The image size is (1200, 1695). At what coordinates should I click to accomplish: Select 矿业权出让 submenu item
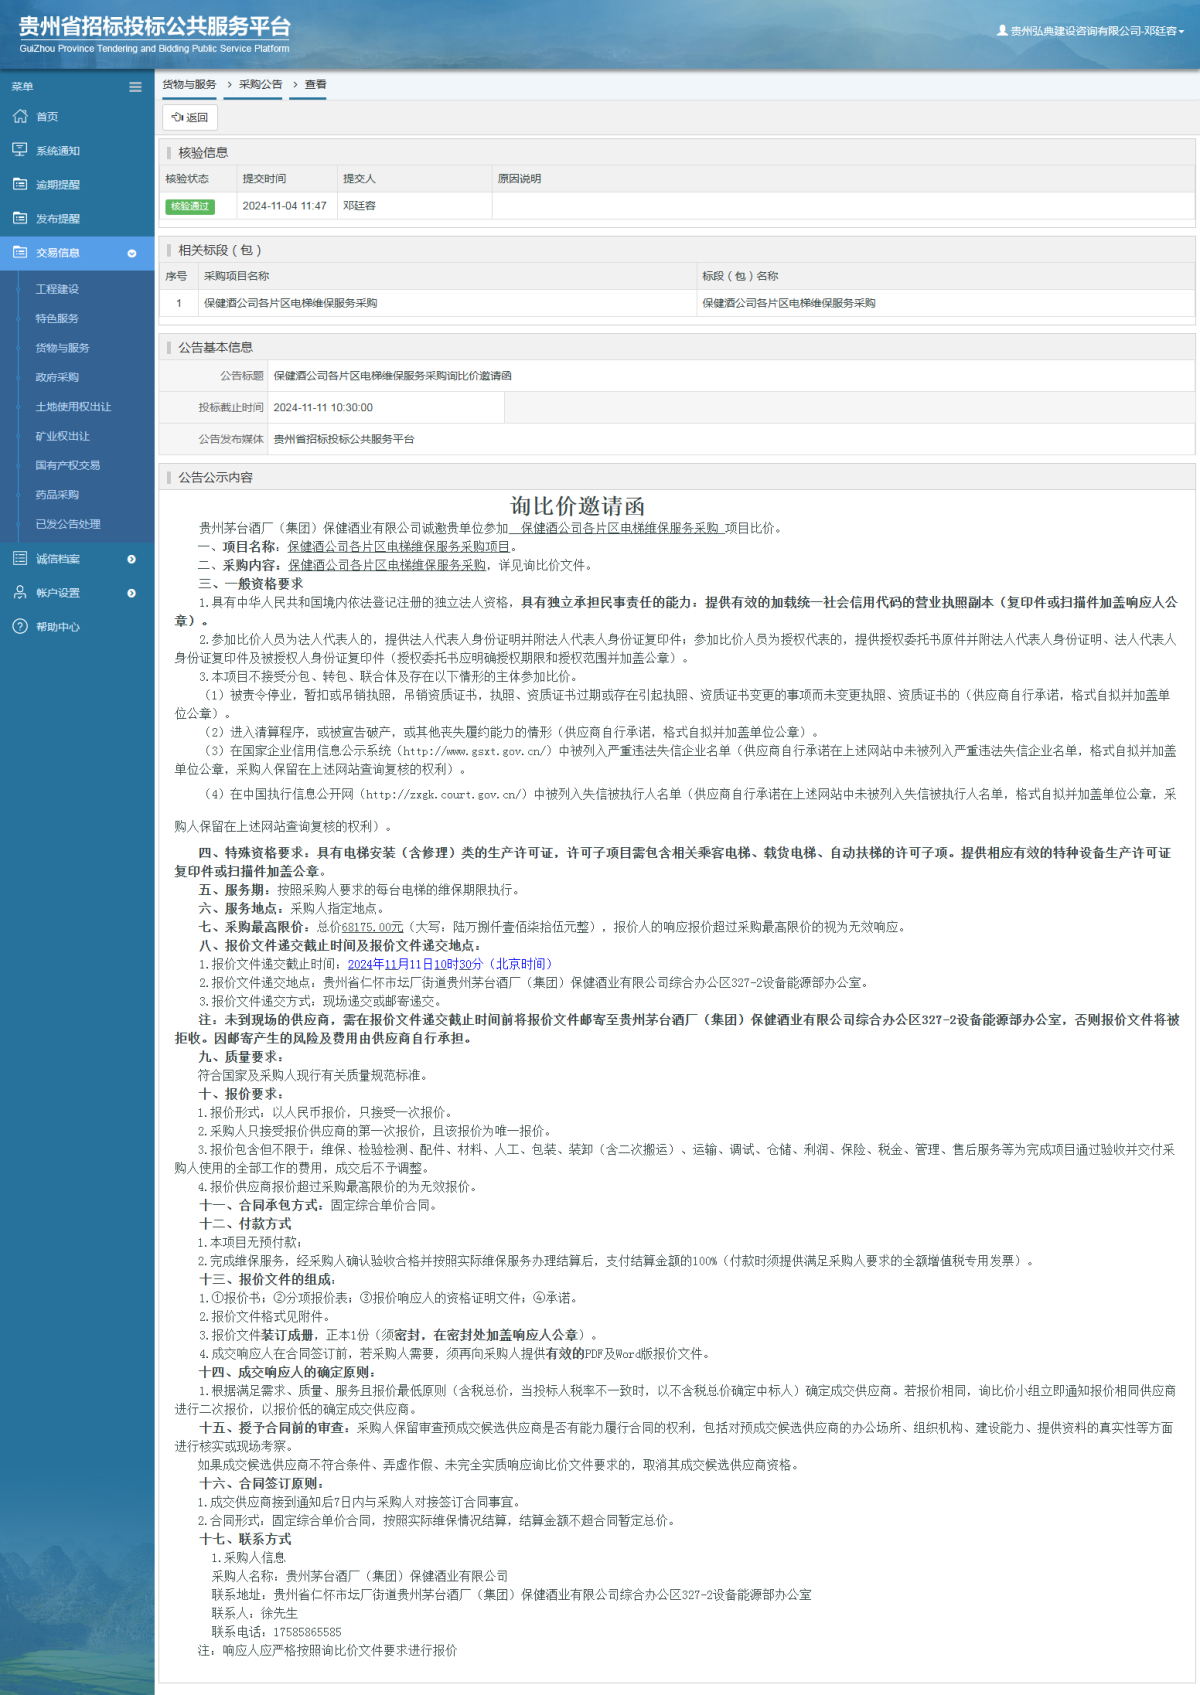pyautogui.click(x=62, y=436)
